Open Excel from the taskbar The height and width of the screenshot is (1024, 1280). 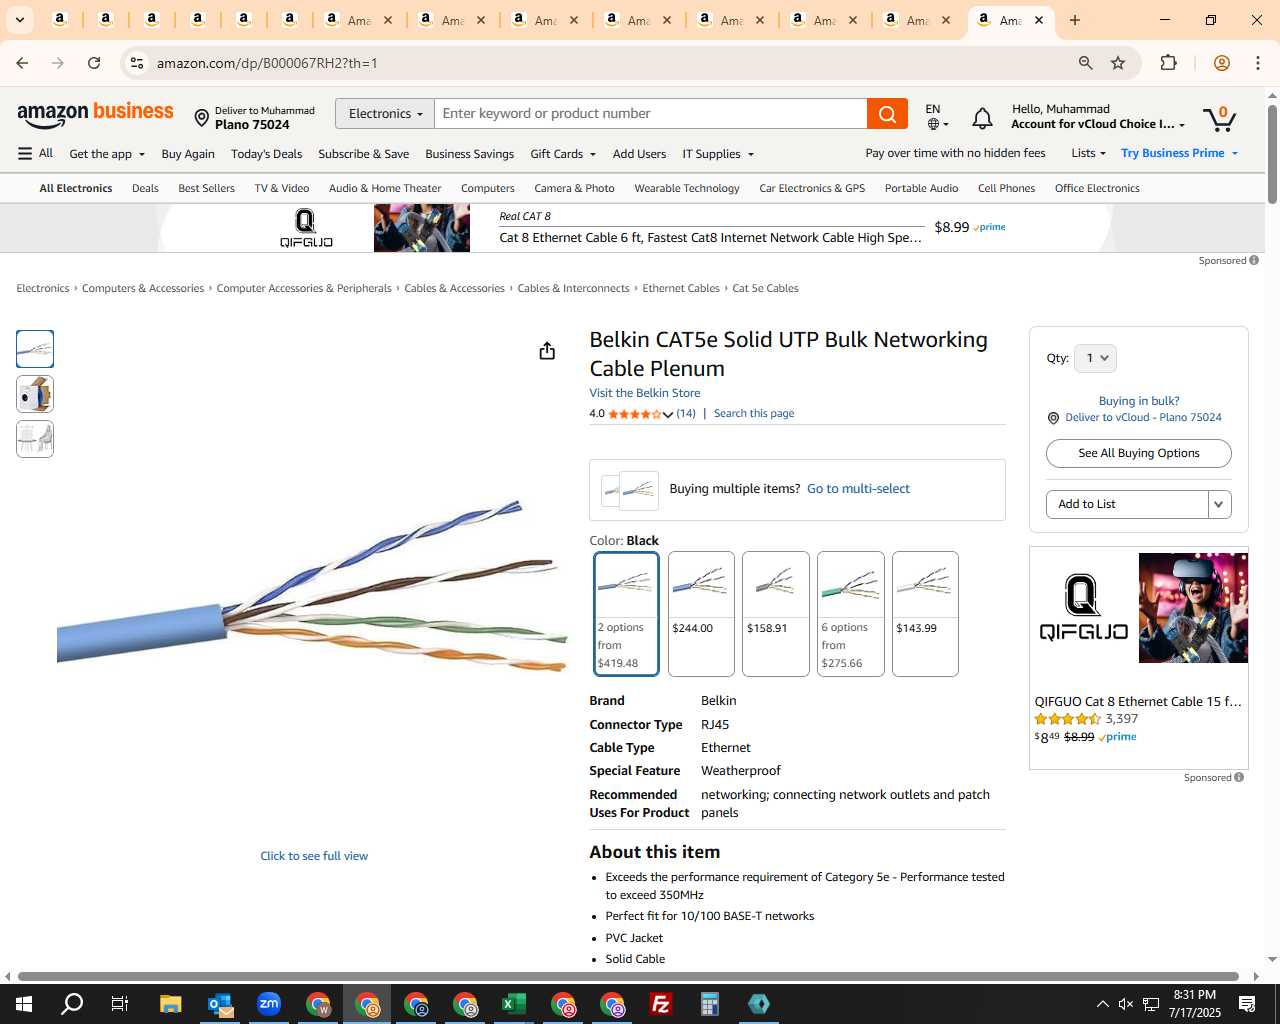coord(514,1004)
